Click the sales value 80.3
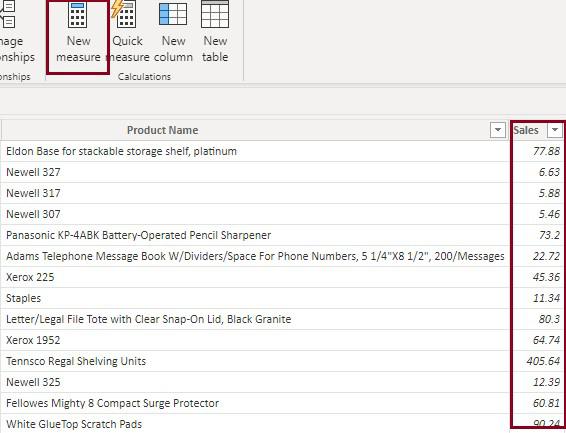The image size is (566, 433). pyautogui.click(x=549, y=319)
